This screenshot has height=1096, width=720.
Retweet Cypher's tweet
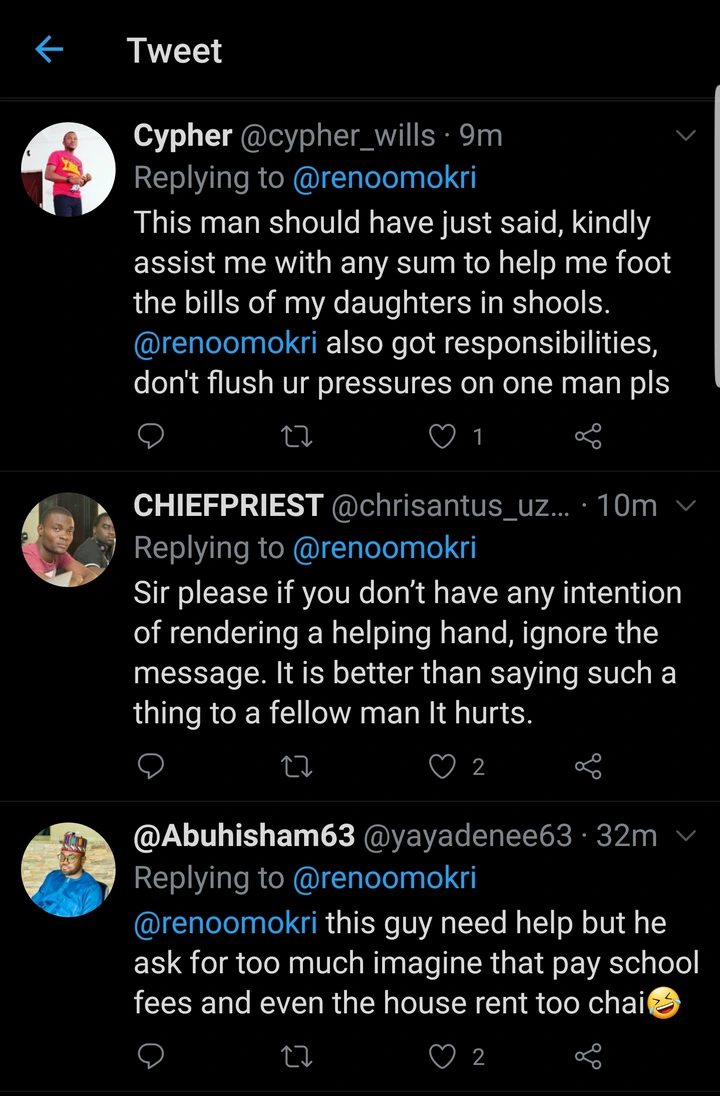[x=296, y=436]
